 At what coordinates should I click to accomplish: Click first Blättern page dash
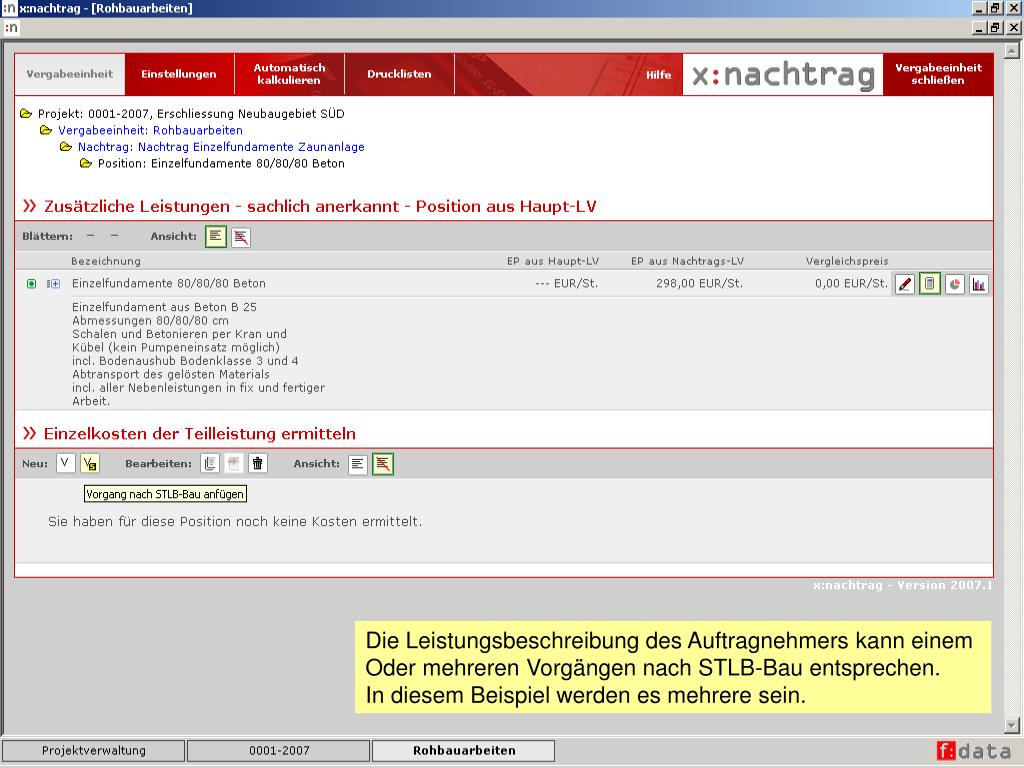point(91,236)
